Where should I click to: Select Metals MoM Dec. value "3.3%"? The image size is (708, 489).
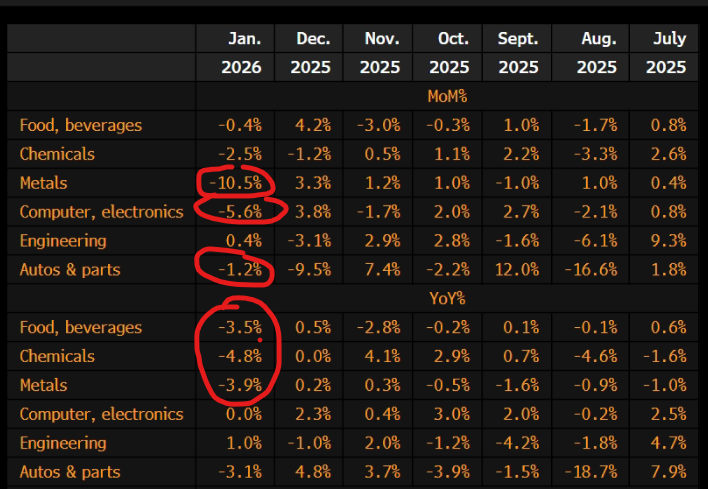click(x=313, y=183)
